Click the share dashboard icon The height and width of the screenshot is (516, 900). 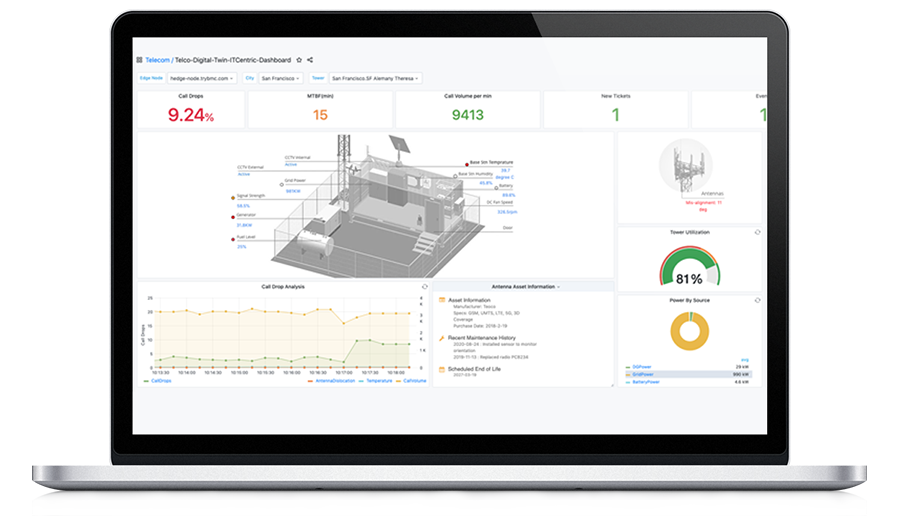click(310, 60)
